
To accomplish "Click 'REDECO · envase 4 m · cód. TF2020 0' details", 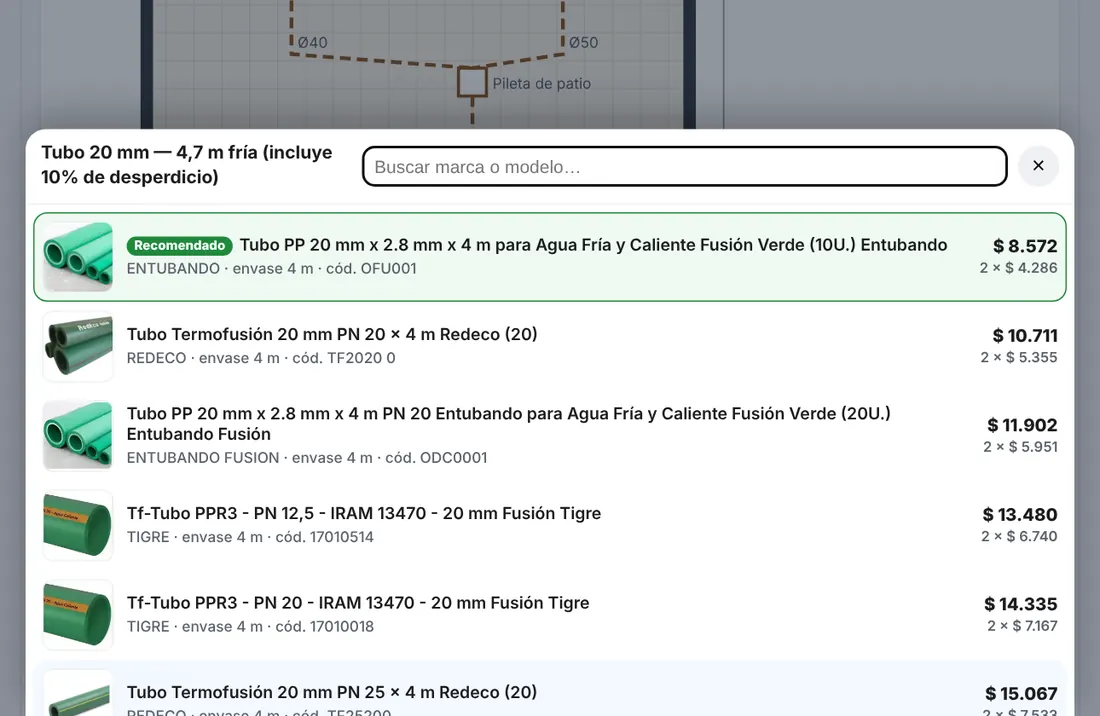I will point(261,358).
